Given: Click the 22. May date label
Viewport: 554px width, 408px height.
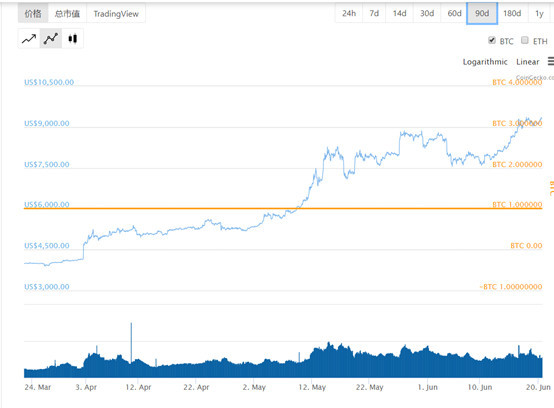Looking at the screenshot, I should (x=370, y=387).
